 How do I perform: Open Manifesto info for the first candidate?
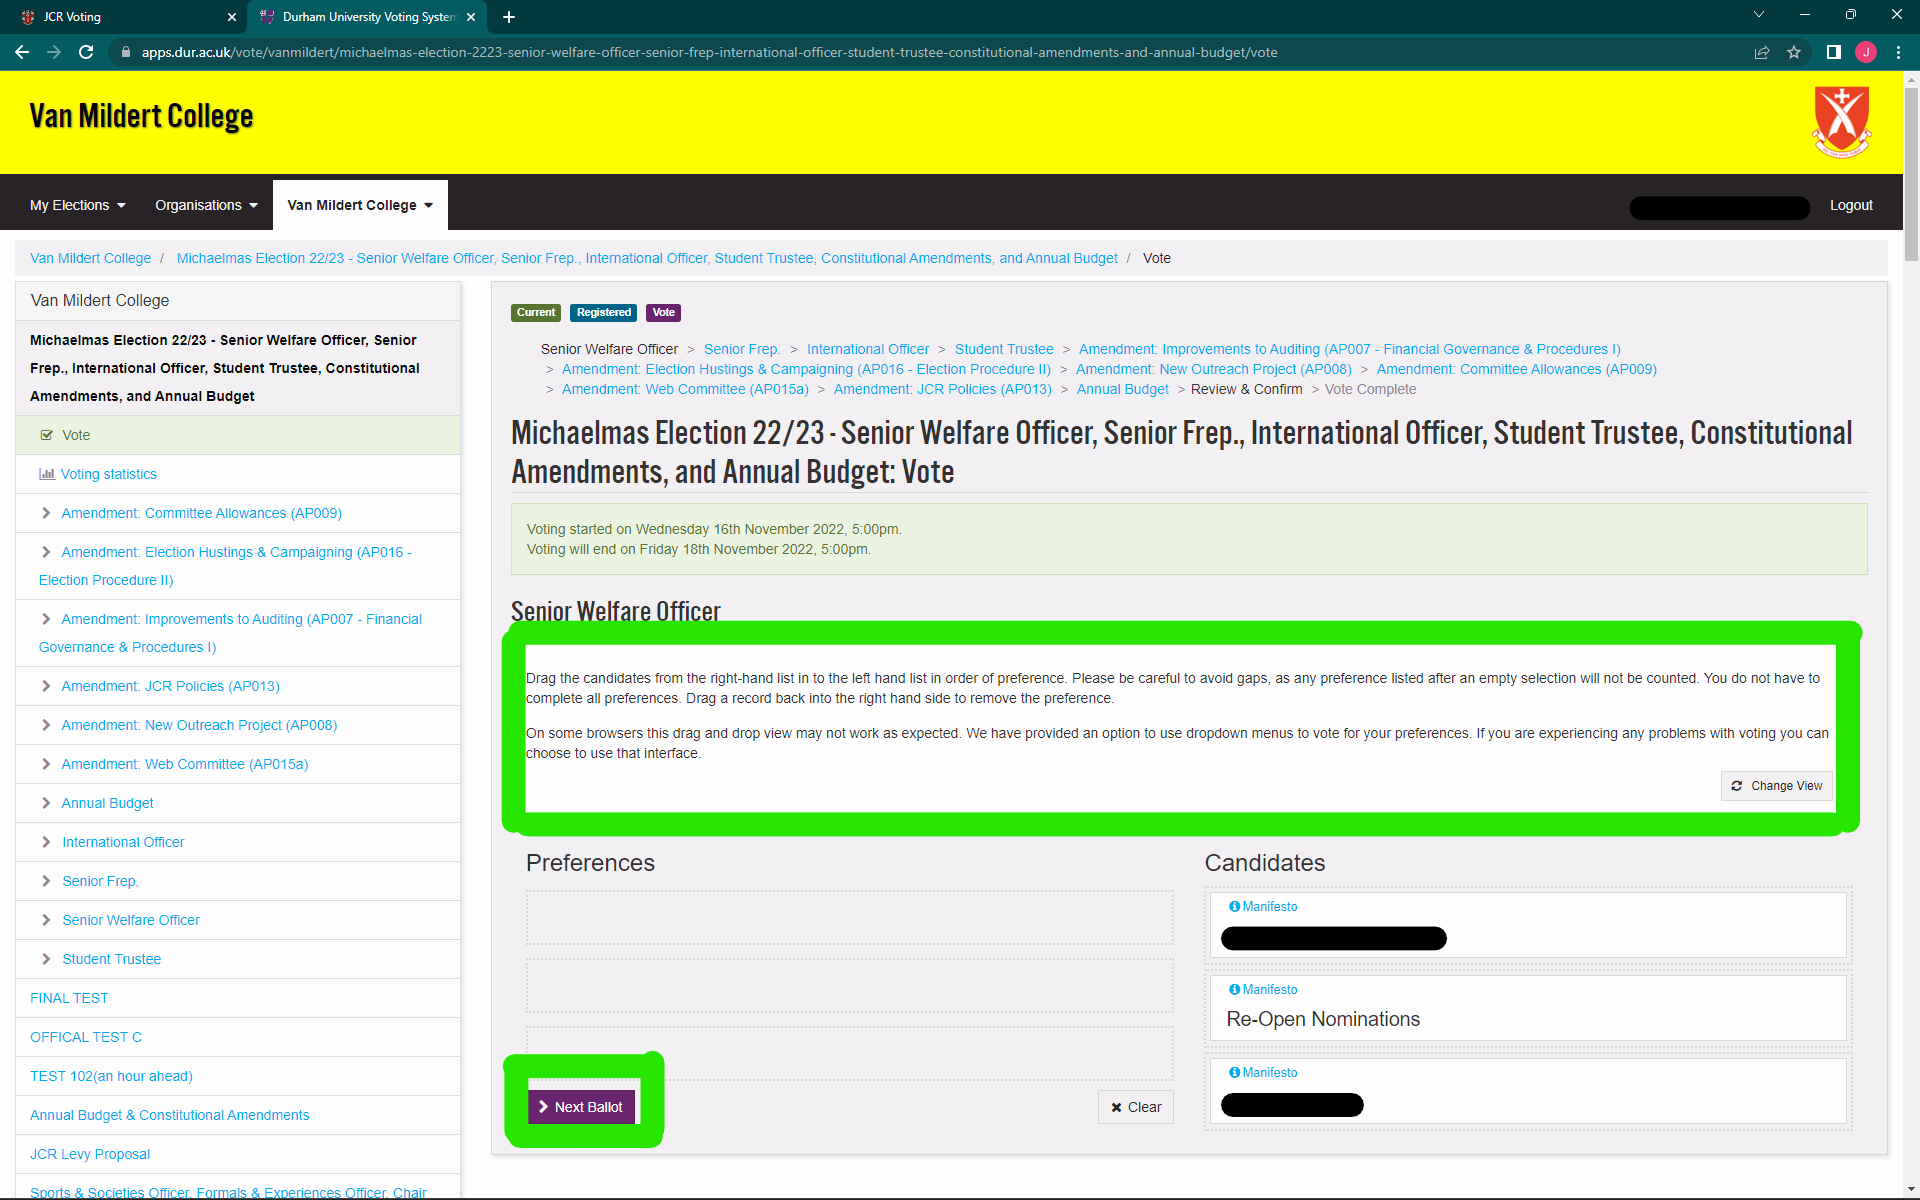[x=1263, y=906]
